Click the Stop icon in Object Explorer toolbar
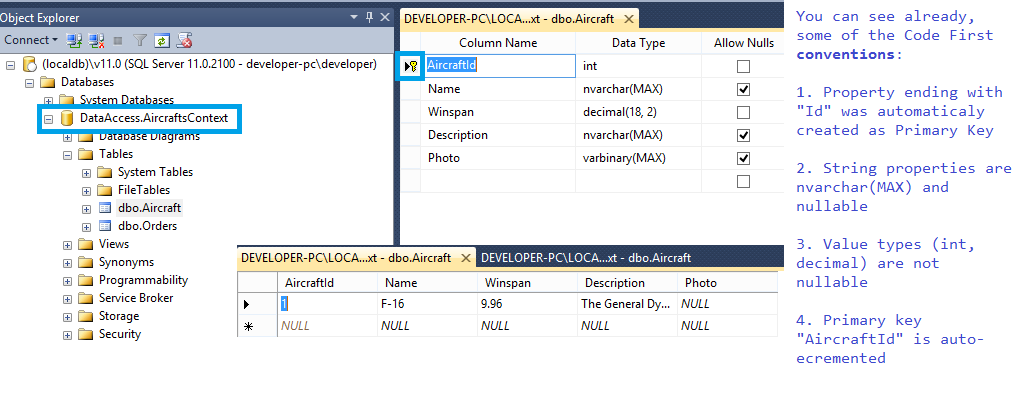This screenshot has width=1019, height=402. pyautogui.click(x=118, y=40)
